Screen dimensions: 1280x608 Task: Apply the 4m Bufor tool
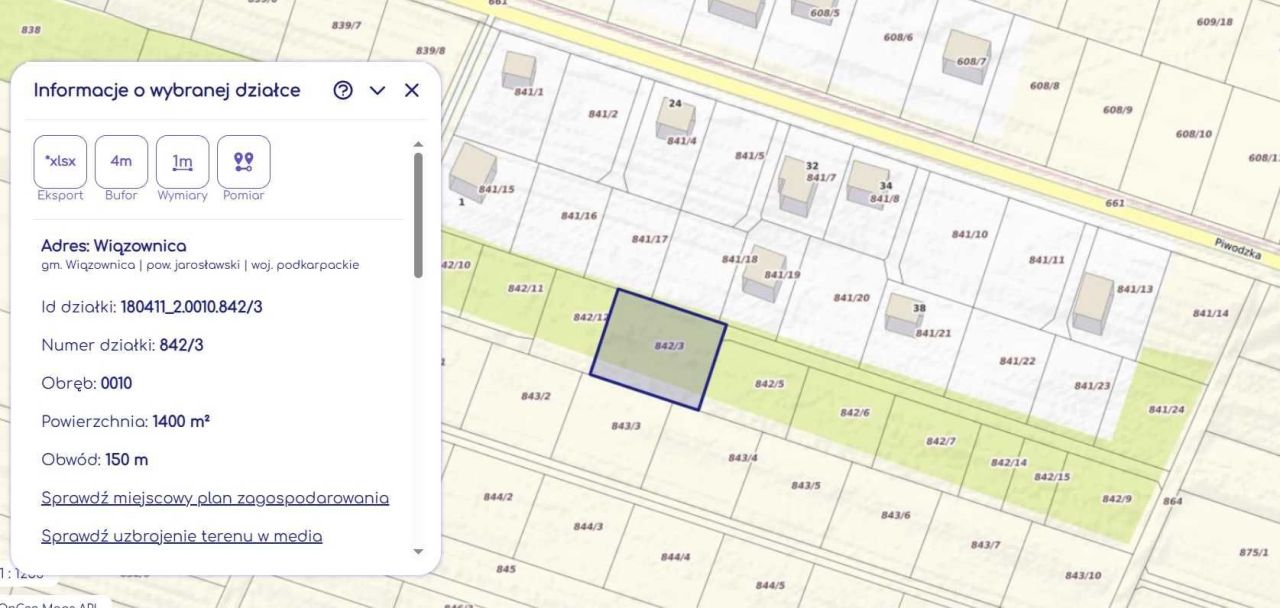click(x=121, y=161)
